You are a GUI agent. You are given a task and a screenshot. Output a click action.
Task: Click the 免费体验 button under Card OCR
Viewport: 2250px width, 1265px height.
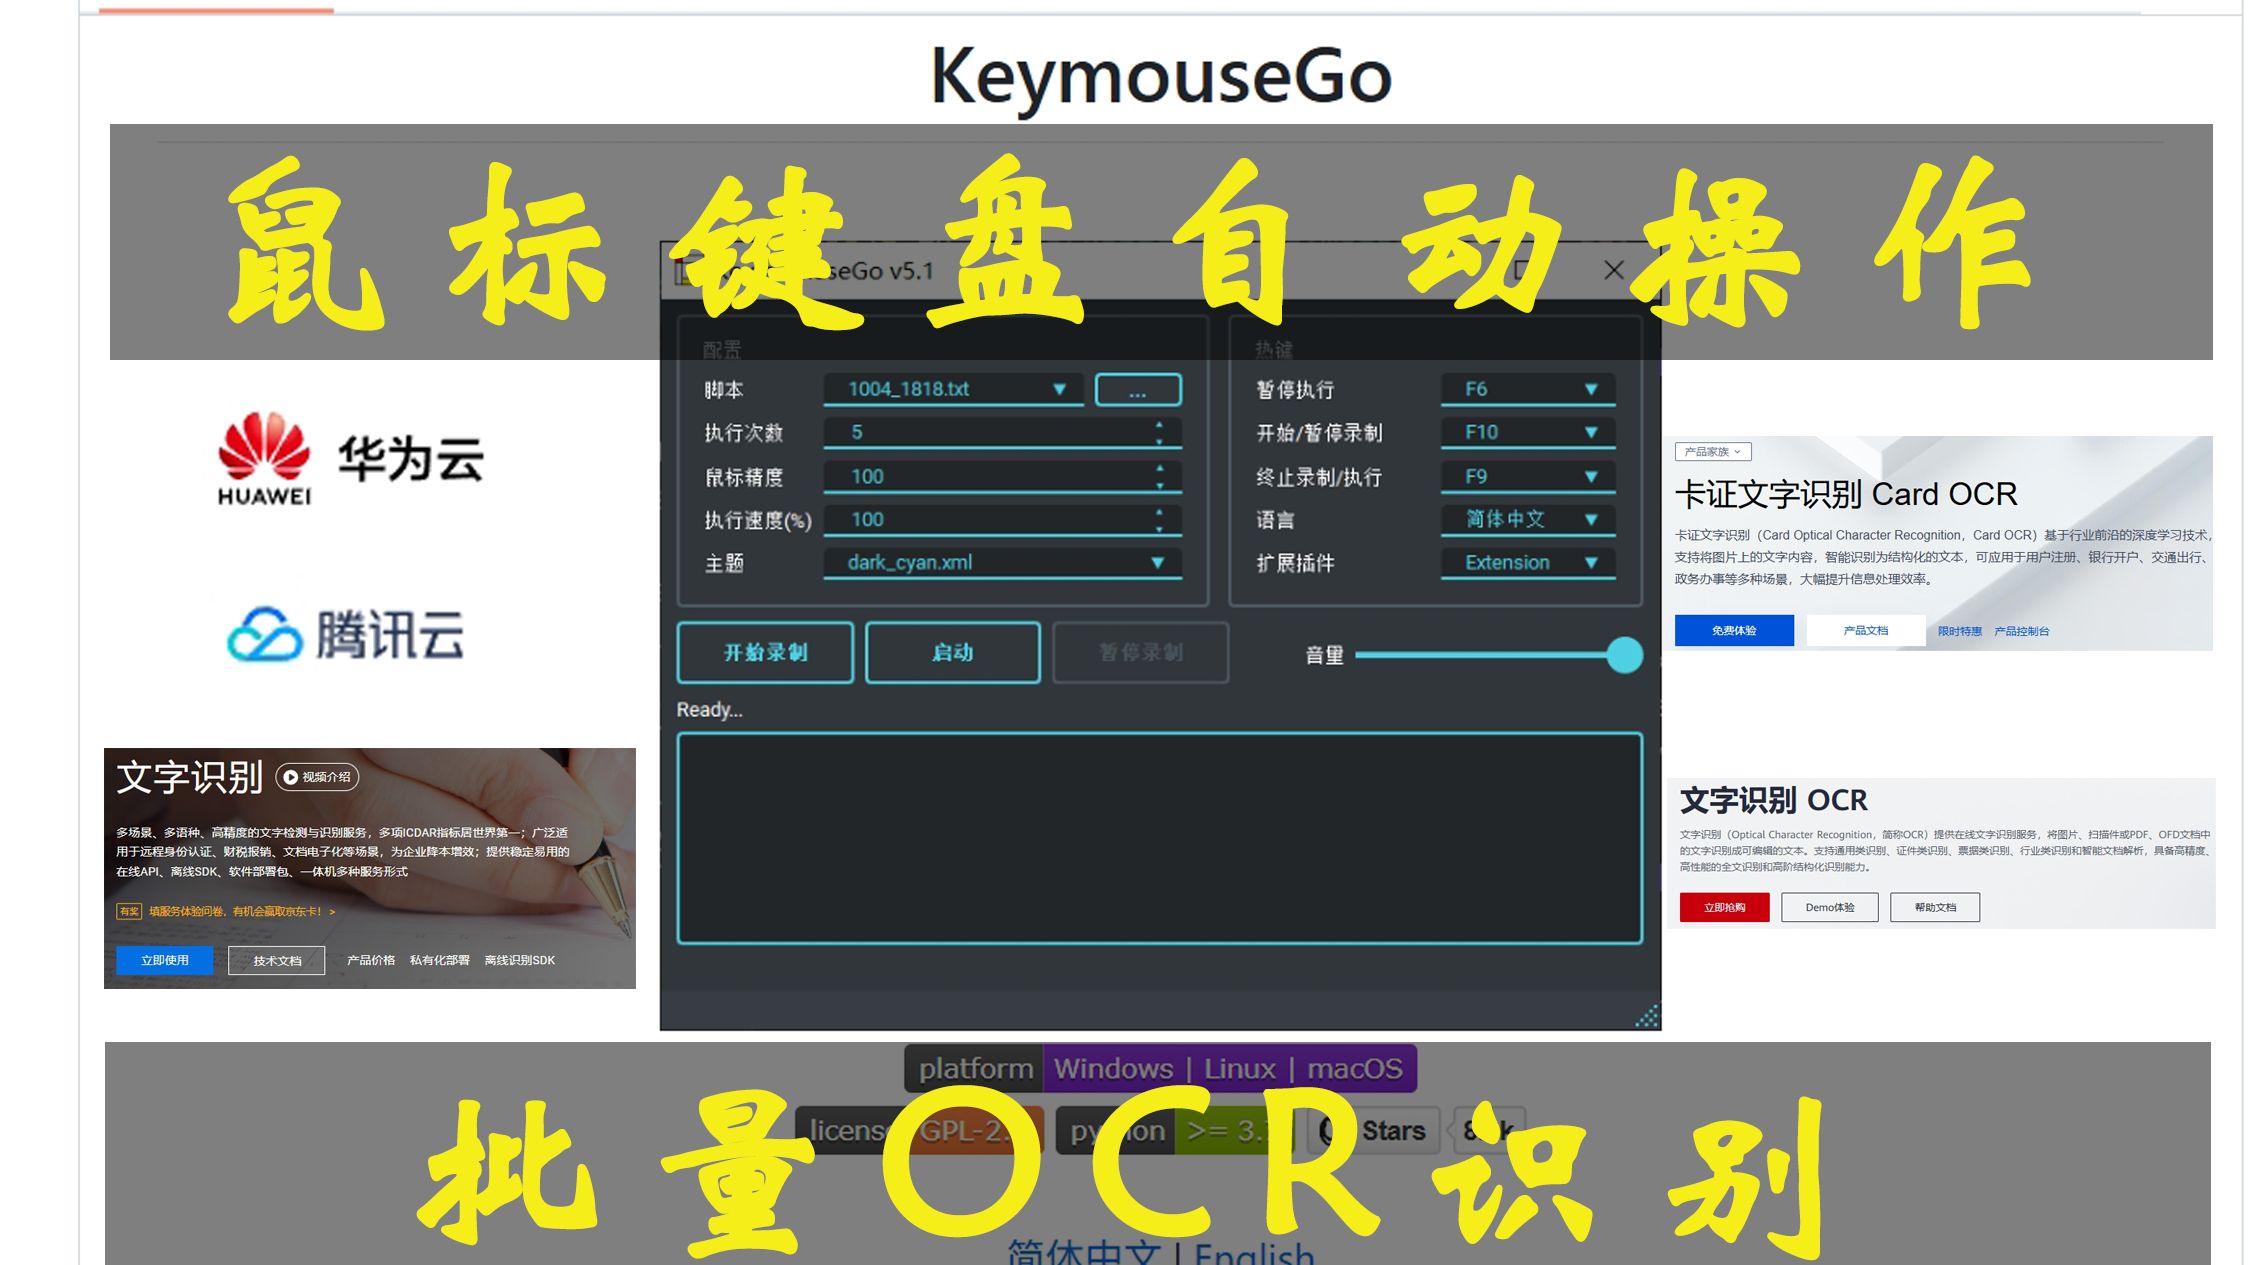(x=1732, y=630)
